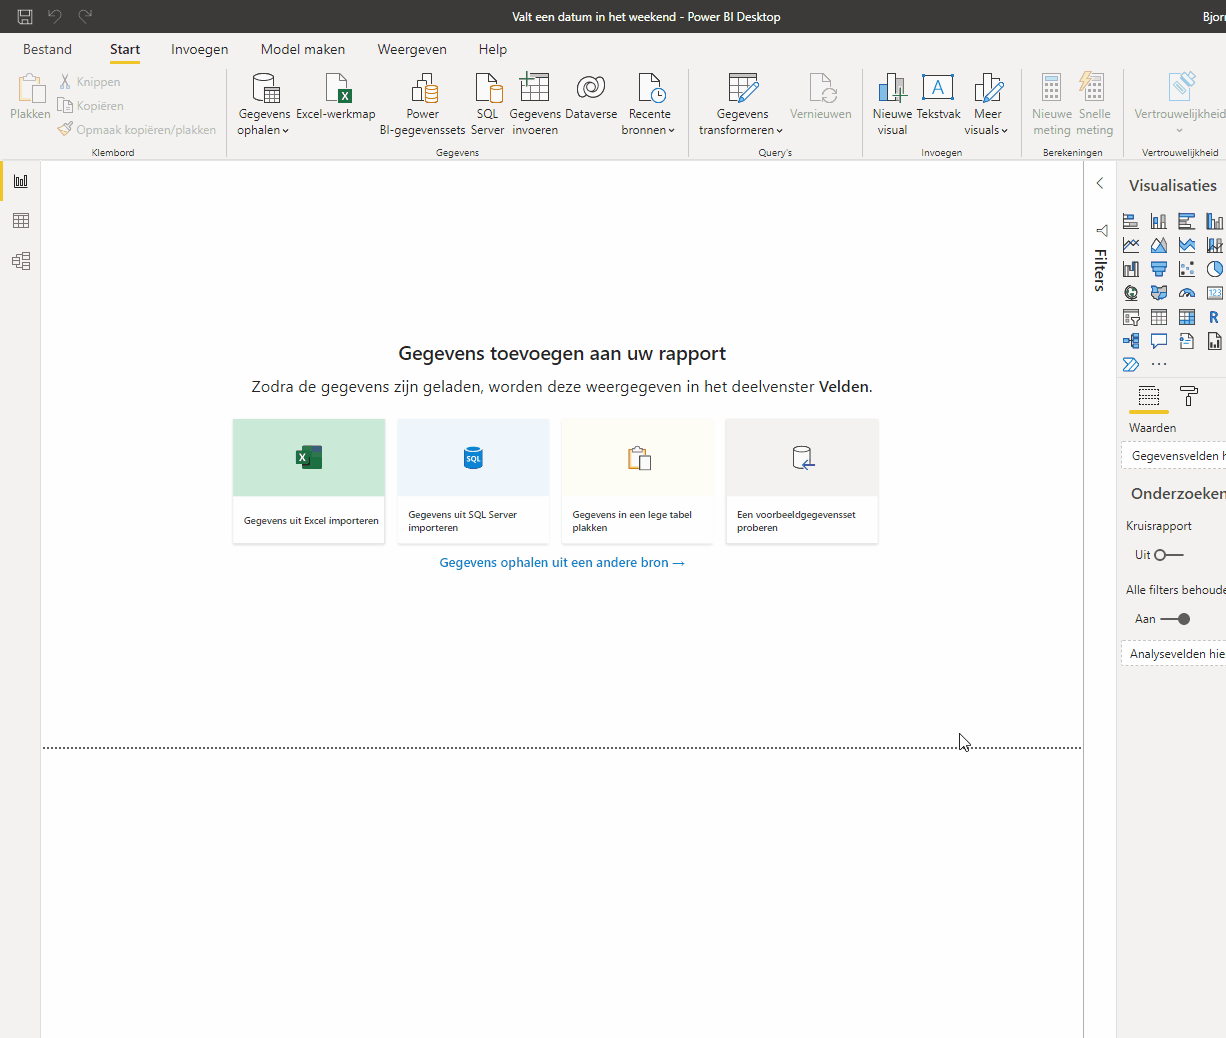Image resolution: width=1226 pixels, height=1038 pixels.
Task: Select the pie chart visual
Action: click(1215, 269)
